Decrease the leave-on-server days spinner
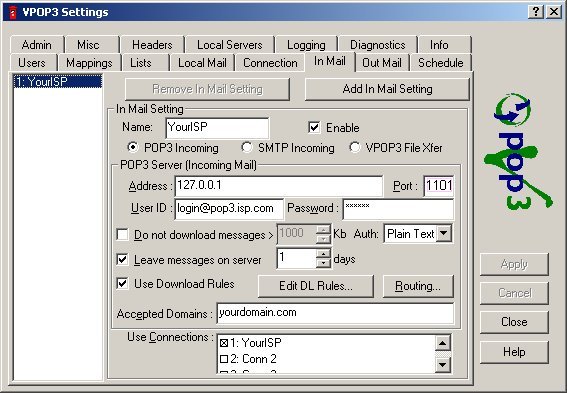The width and height of the screenshot is (567, 393). point(323,263)
